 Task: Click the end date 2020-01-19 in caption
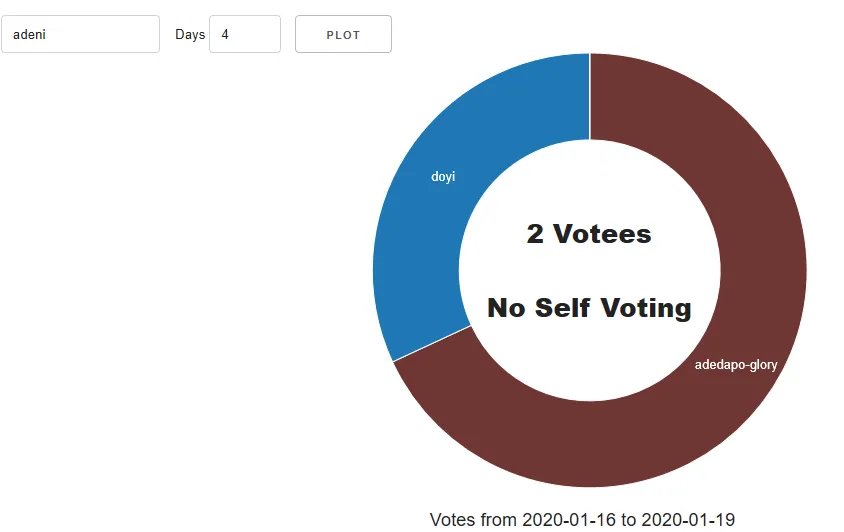pos(688,520)
